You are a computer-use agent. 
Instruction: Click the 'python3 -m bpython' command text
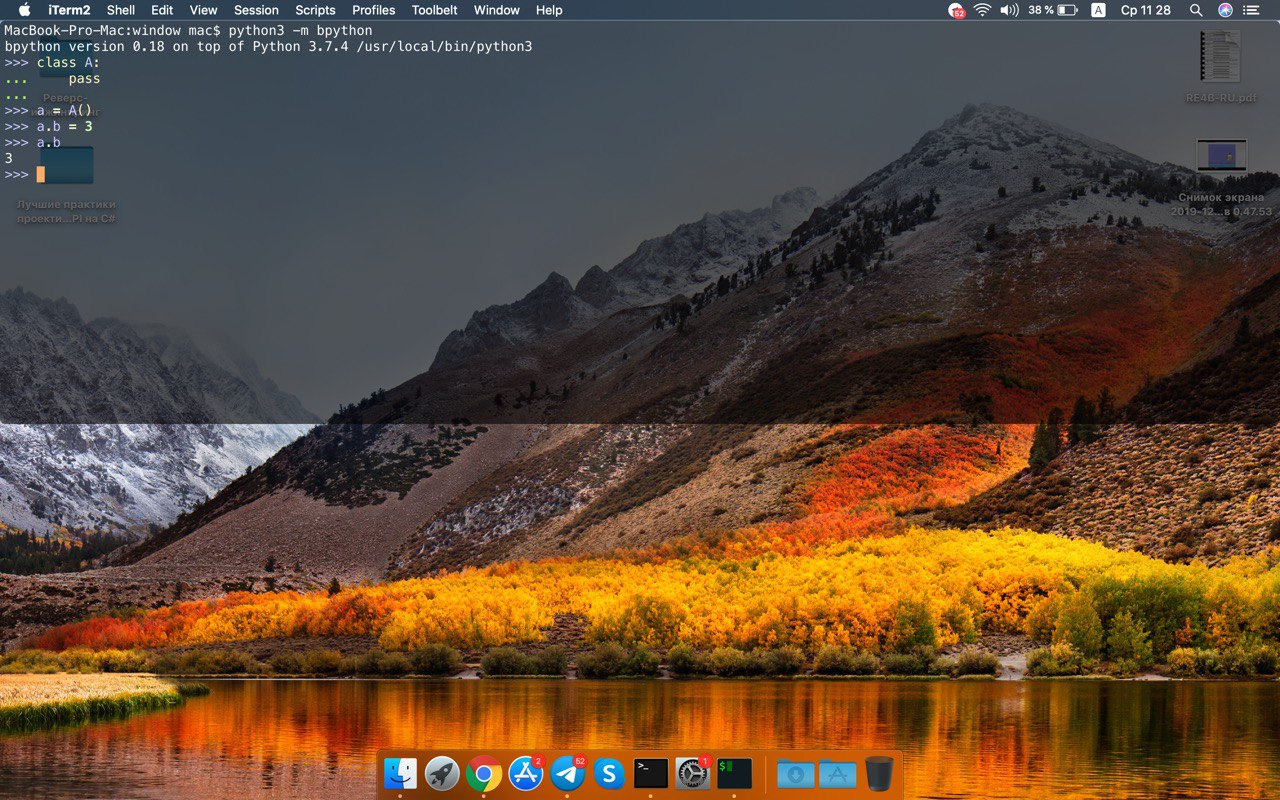[300, 31]
